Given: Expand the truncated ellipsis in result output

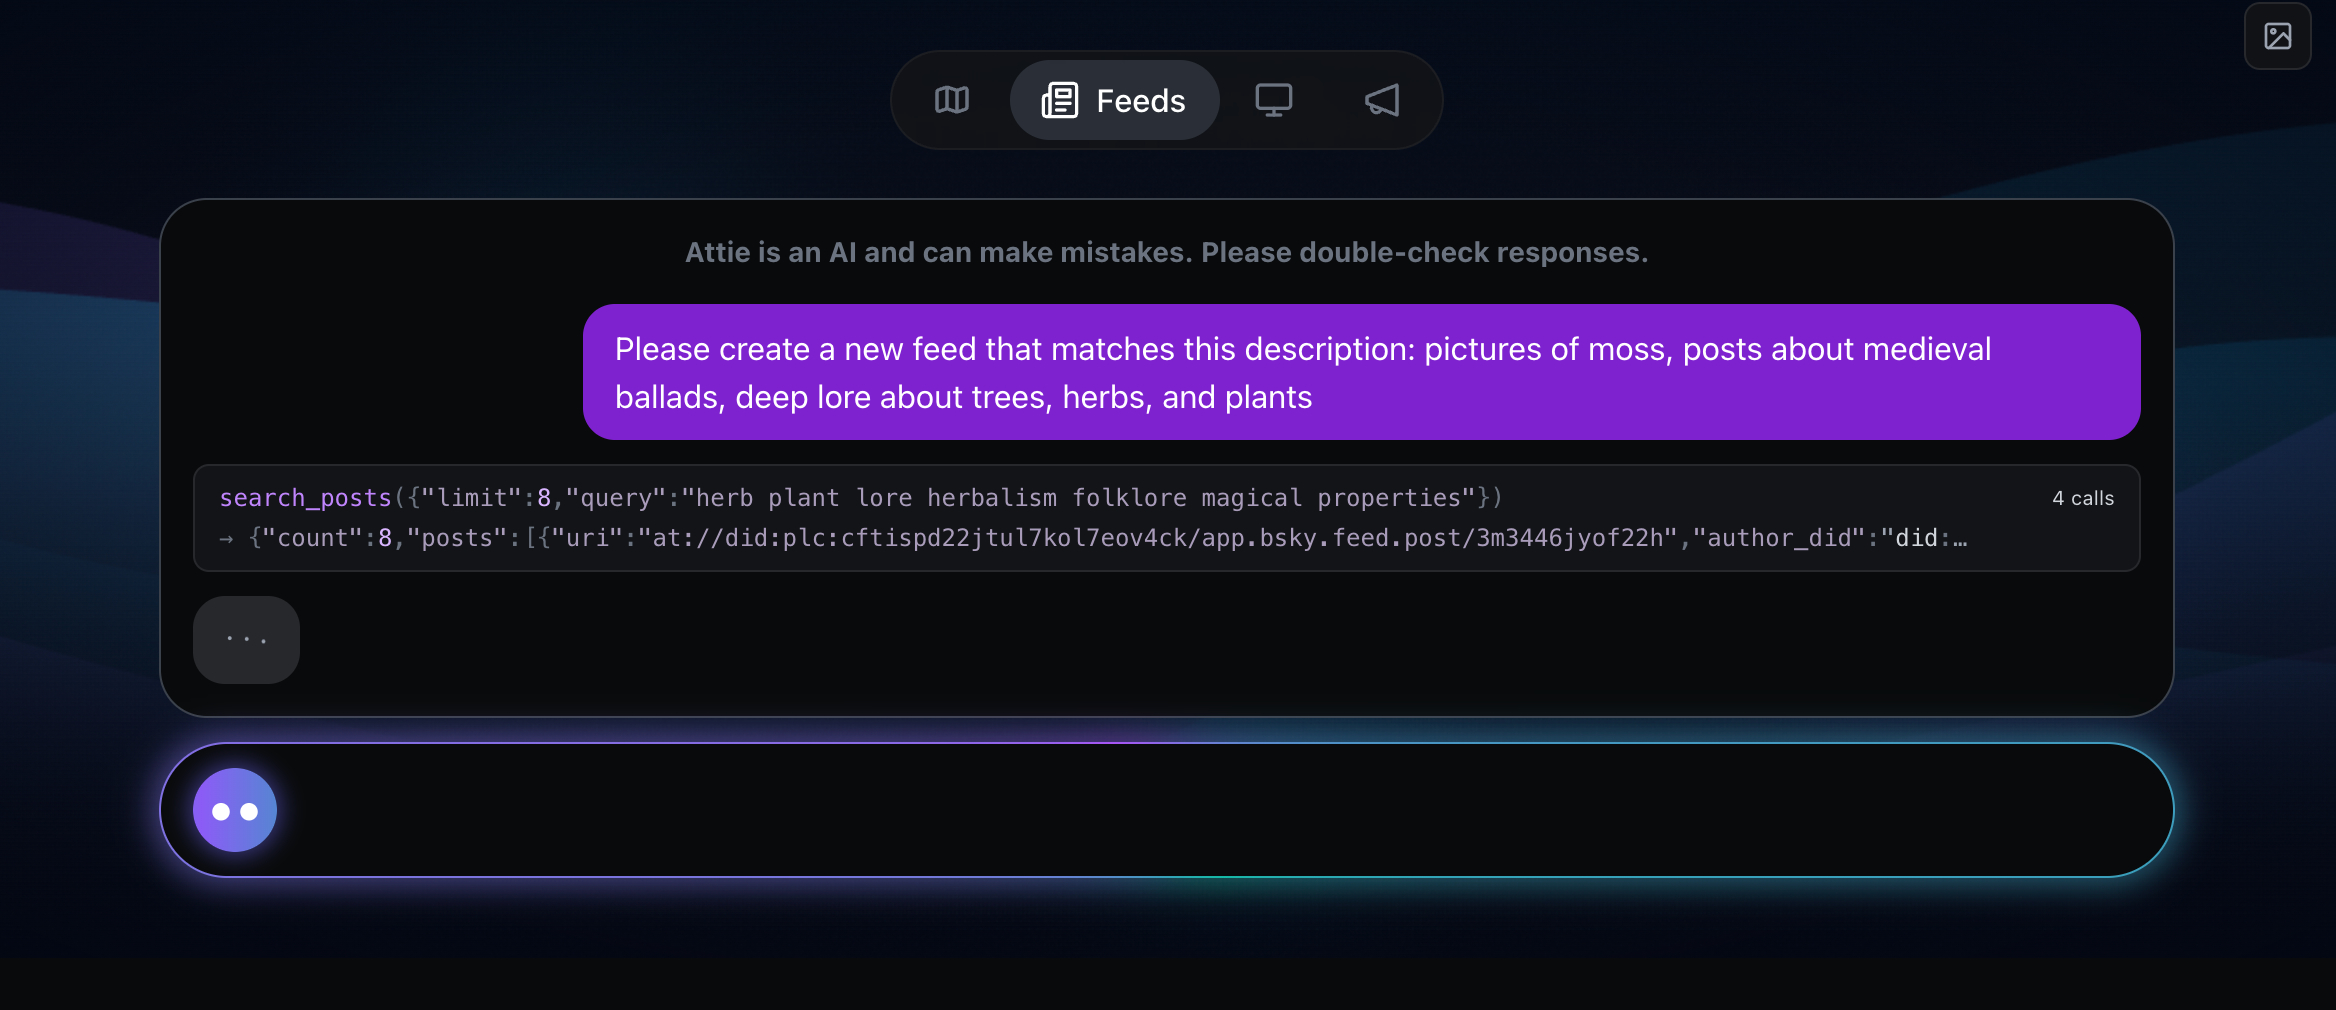Looking at the screenshot, I should pos(1959,539).
